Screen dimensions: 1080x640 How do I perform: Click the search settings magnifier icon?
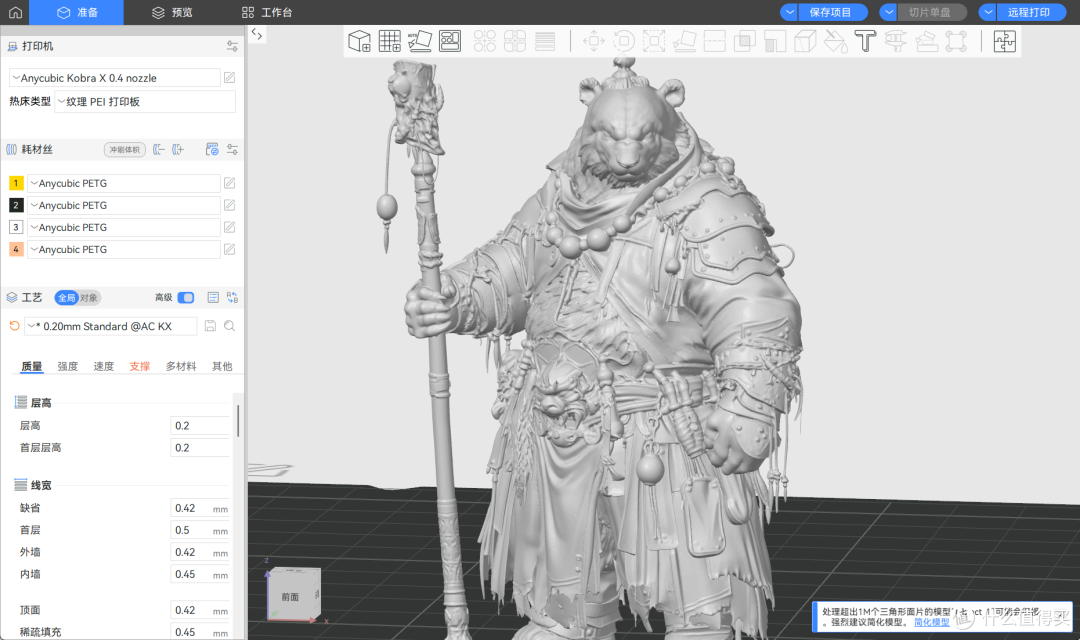coord(229,326)
